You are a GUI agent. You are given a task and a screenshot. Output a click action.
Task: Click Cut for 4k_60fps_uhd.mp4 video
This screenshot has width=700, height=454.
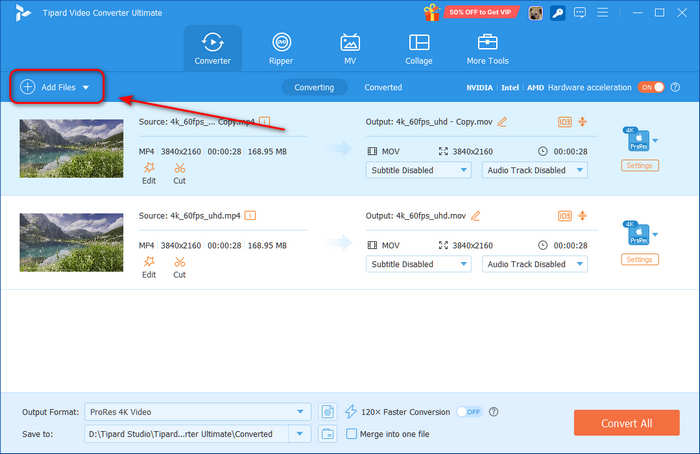pos(179,267)
